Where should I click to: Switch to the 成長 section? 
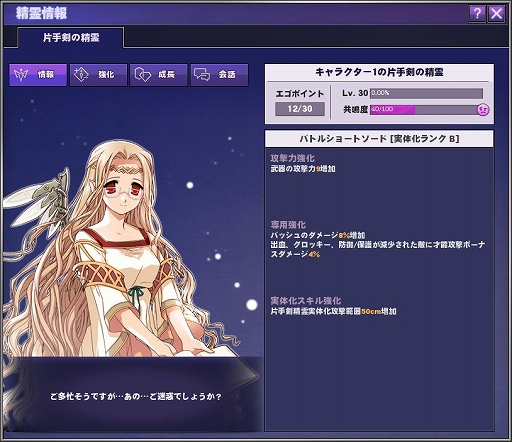click(x=158, y=75)
